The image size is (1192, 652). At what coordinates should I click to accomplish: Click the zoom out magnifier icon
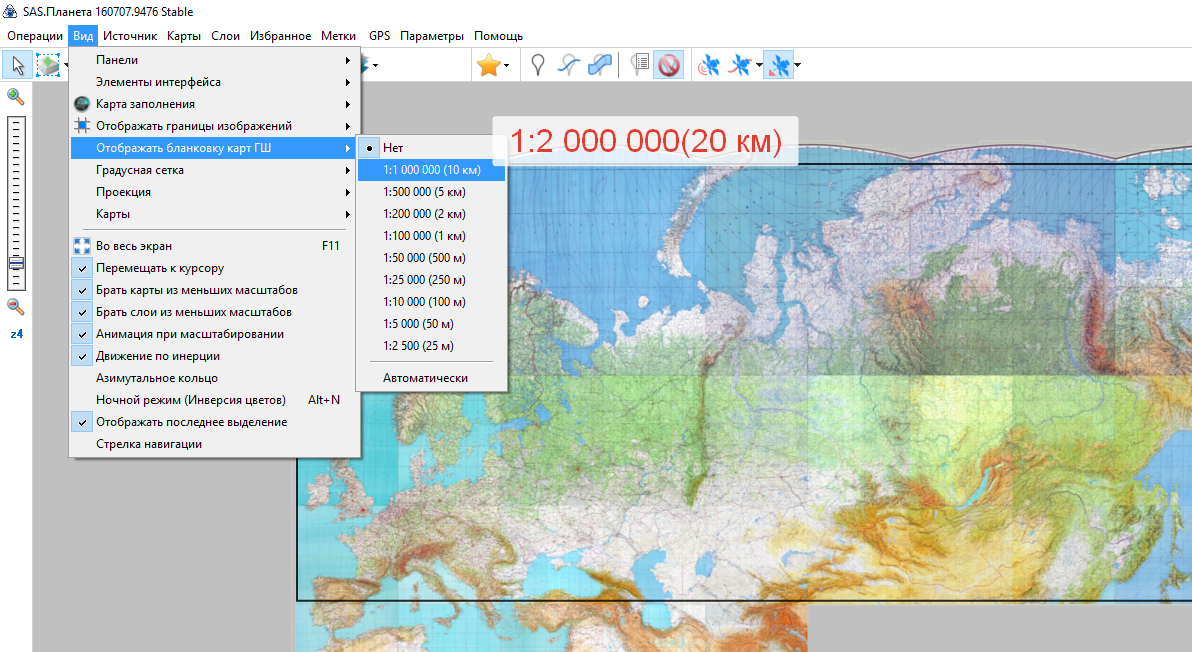[15, 306]
